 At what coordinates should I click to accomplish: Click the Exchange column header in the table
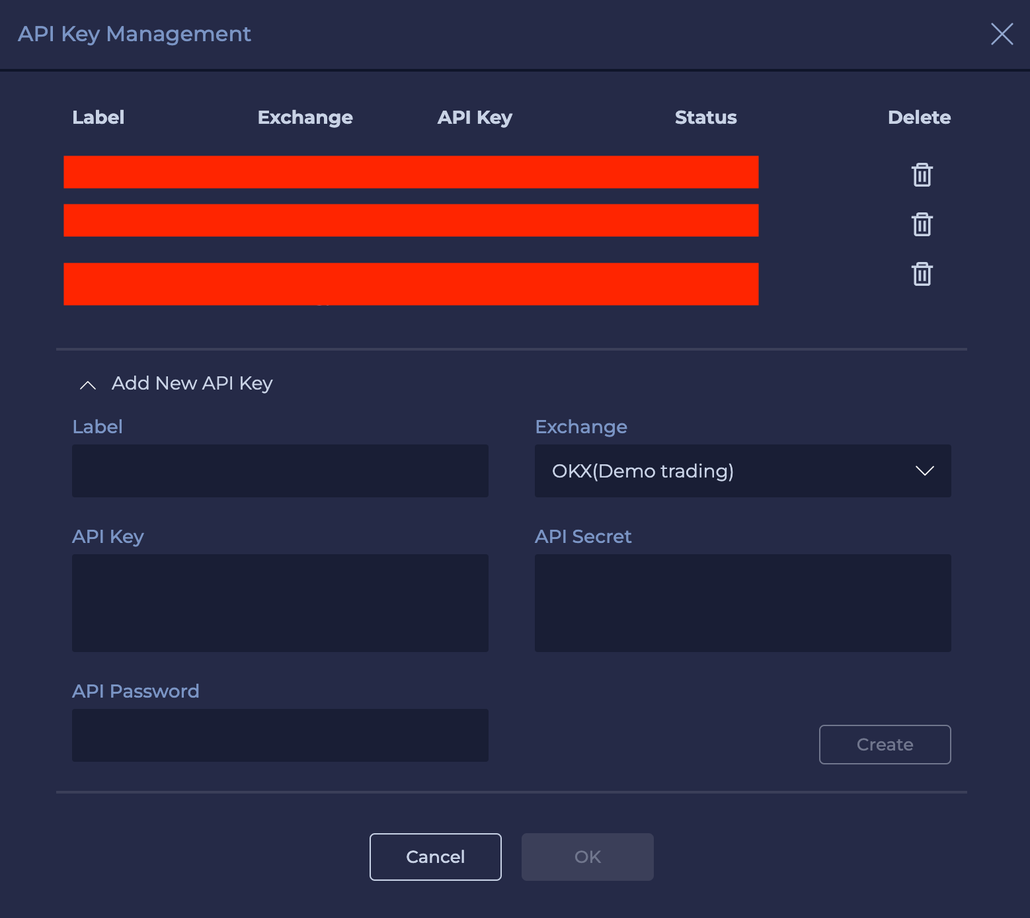tap(305, 118)
